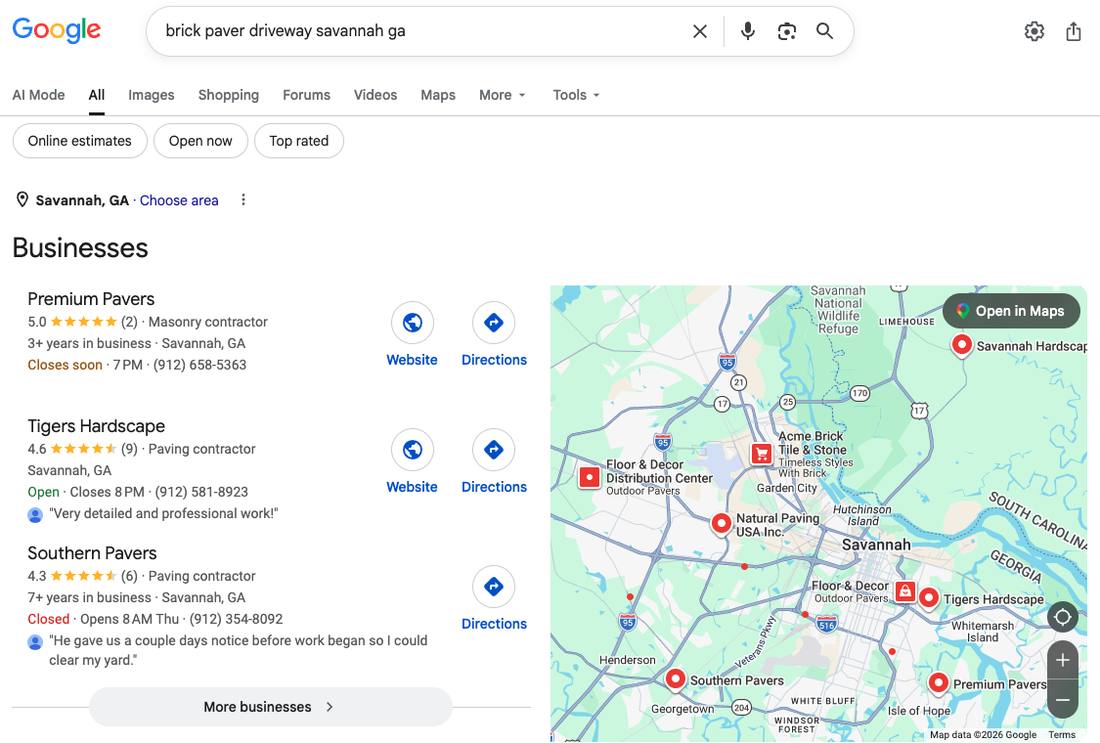
Task: Click the Directions icon for Premium Pavers
Action: (x=494, y=323)
